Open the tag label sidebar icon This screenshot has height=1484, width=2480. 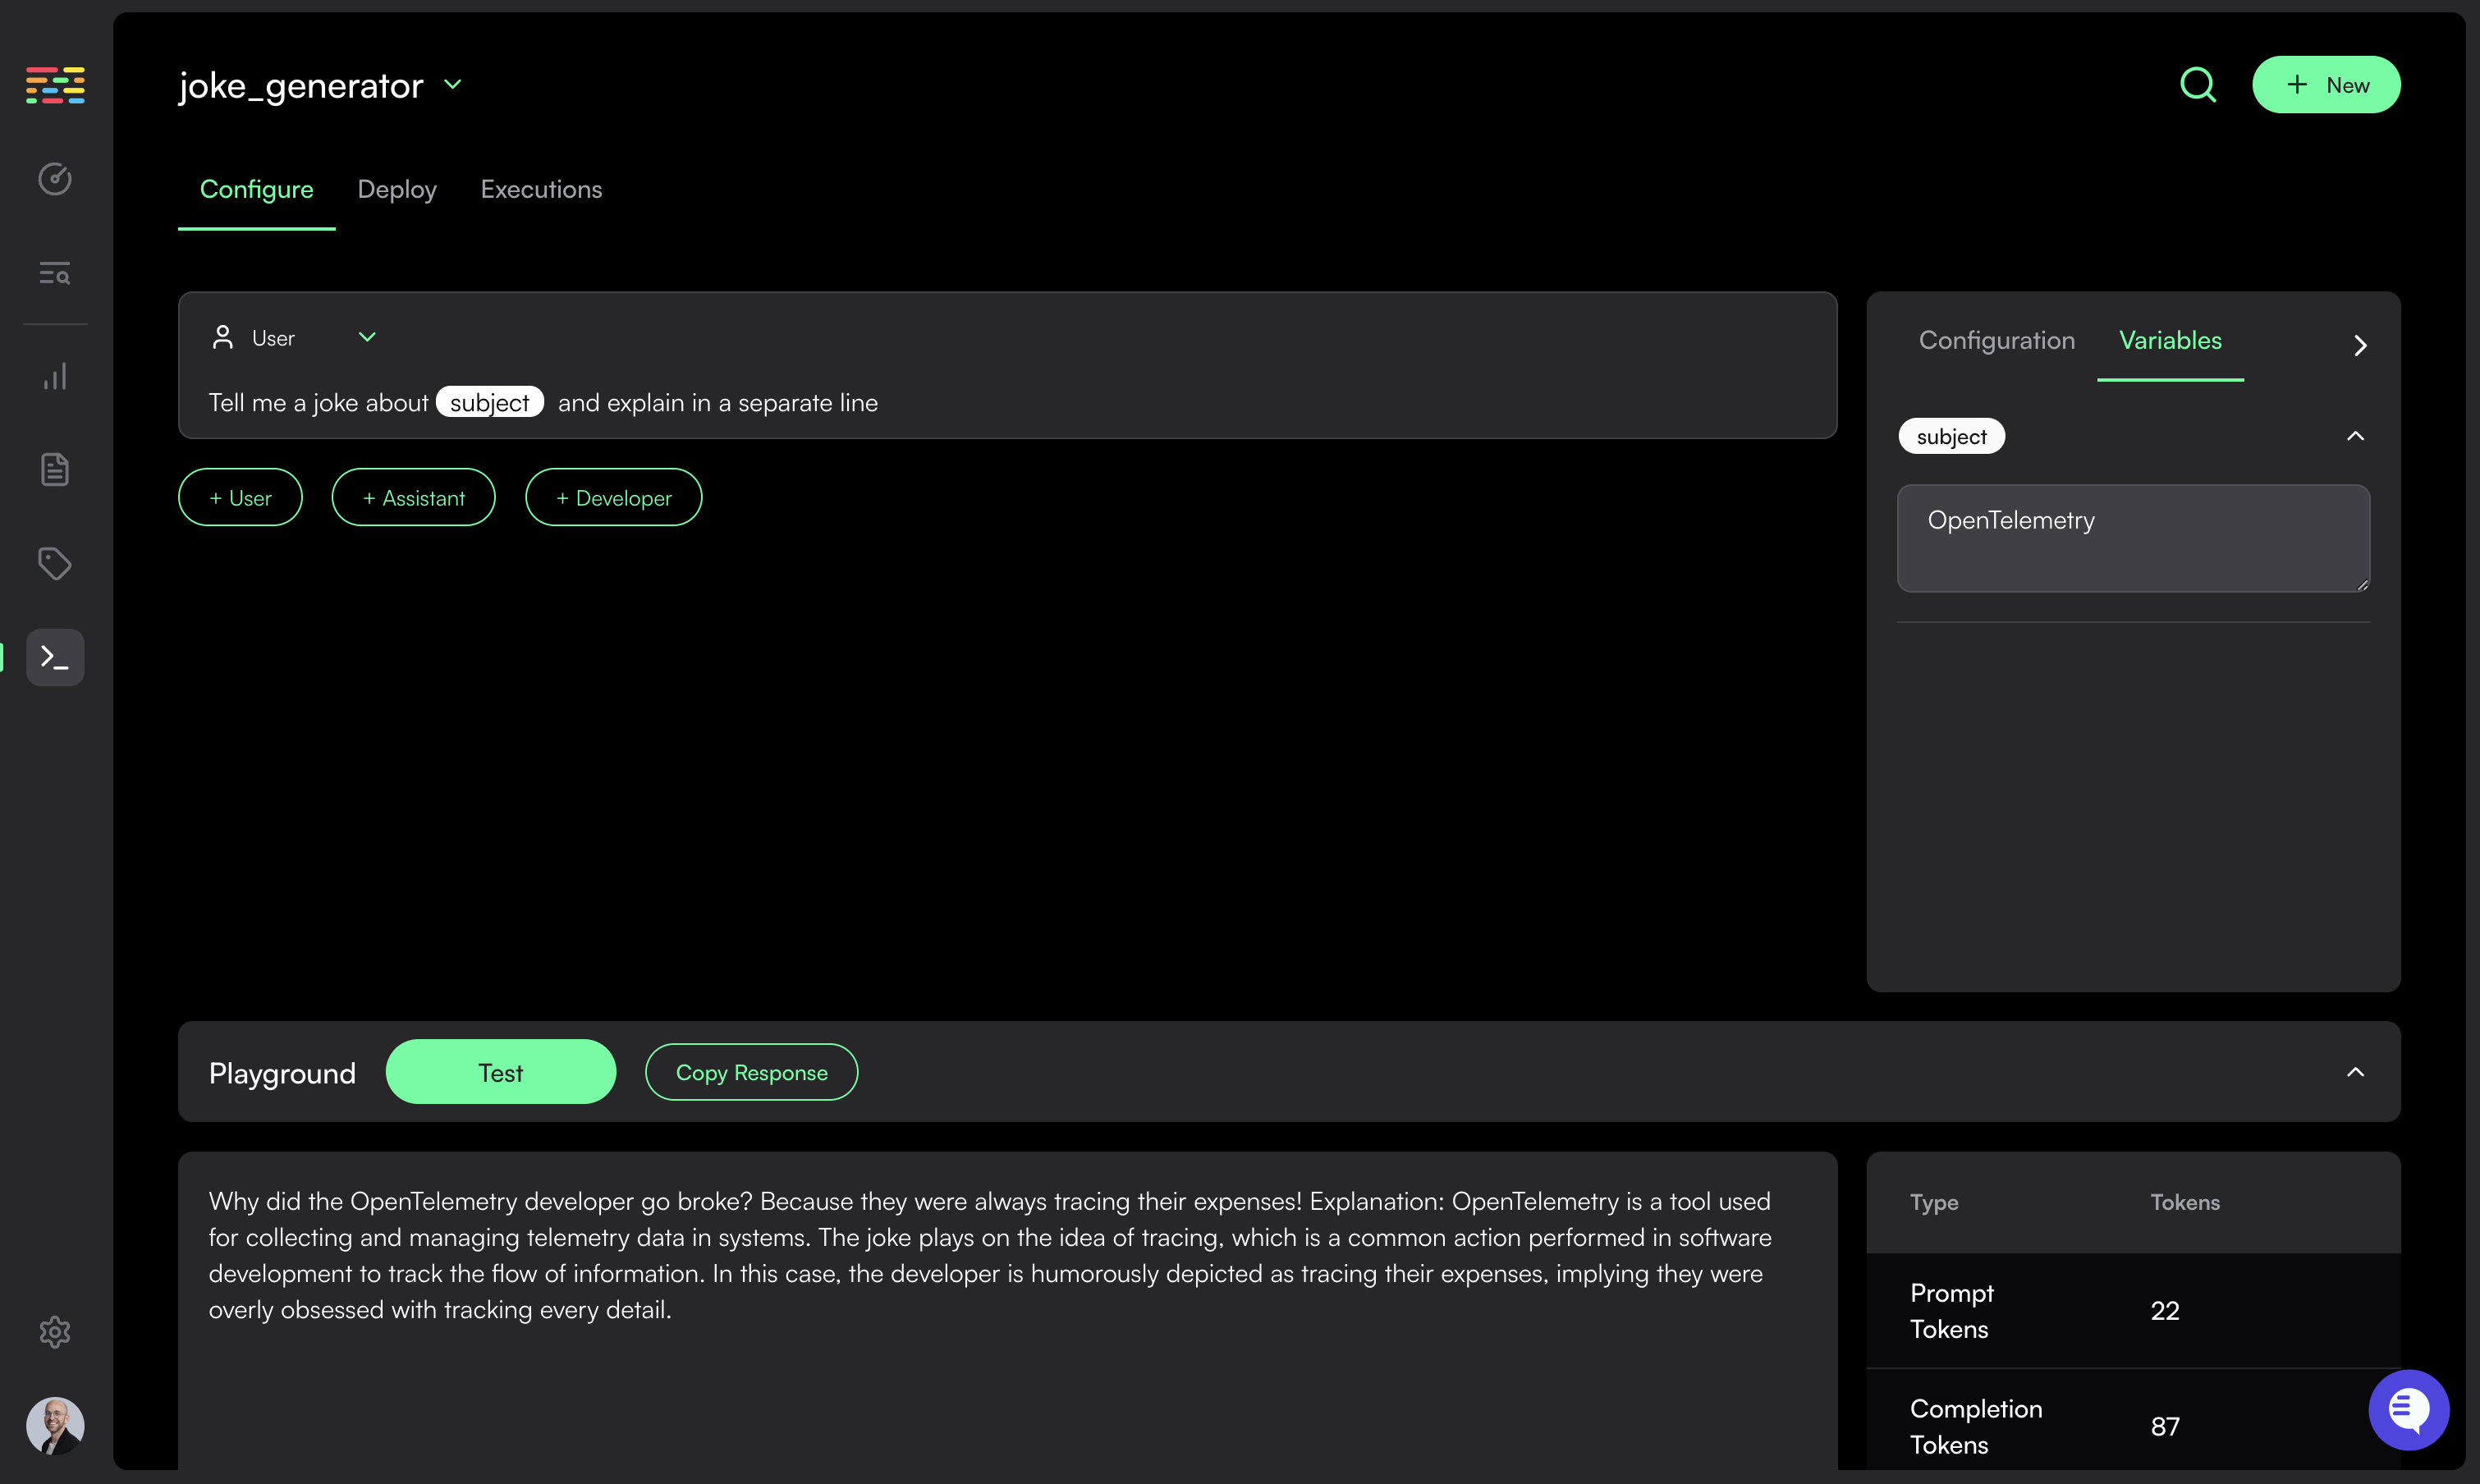click(55, 563)
